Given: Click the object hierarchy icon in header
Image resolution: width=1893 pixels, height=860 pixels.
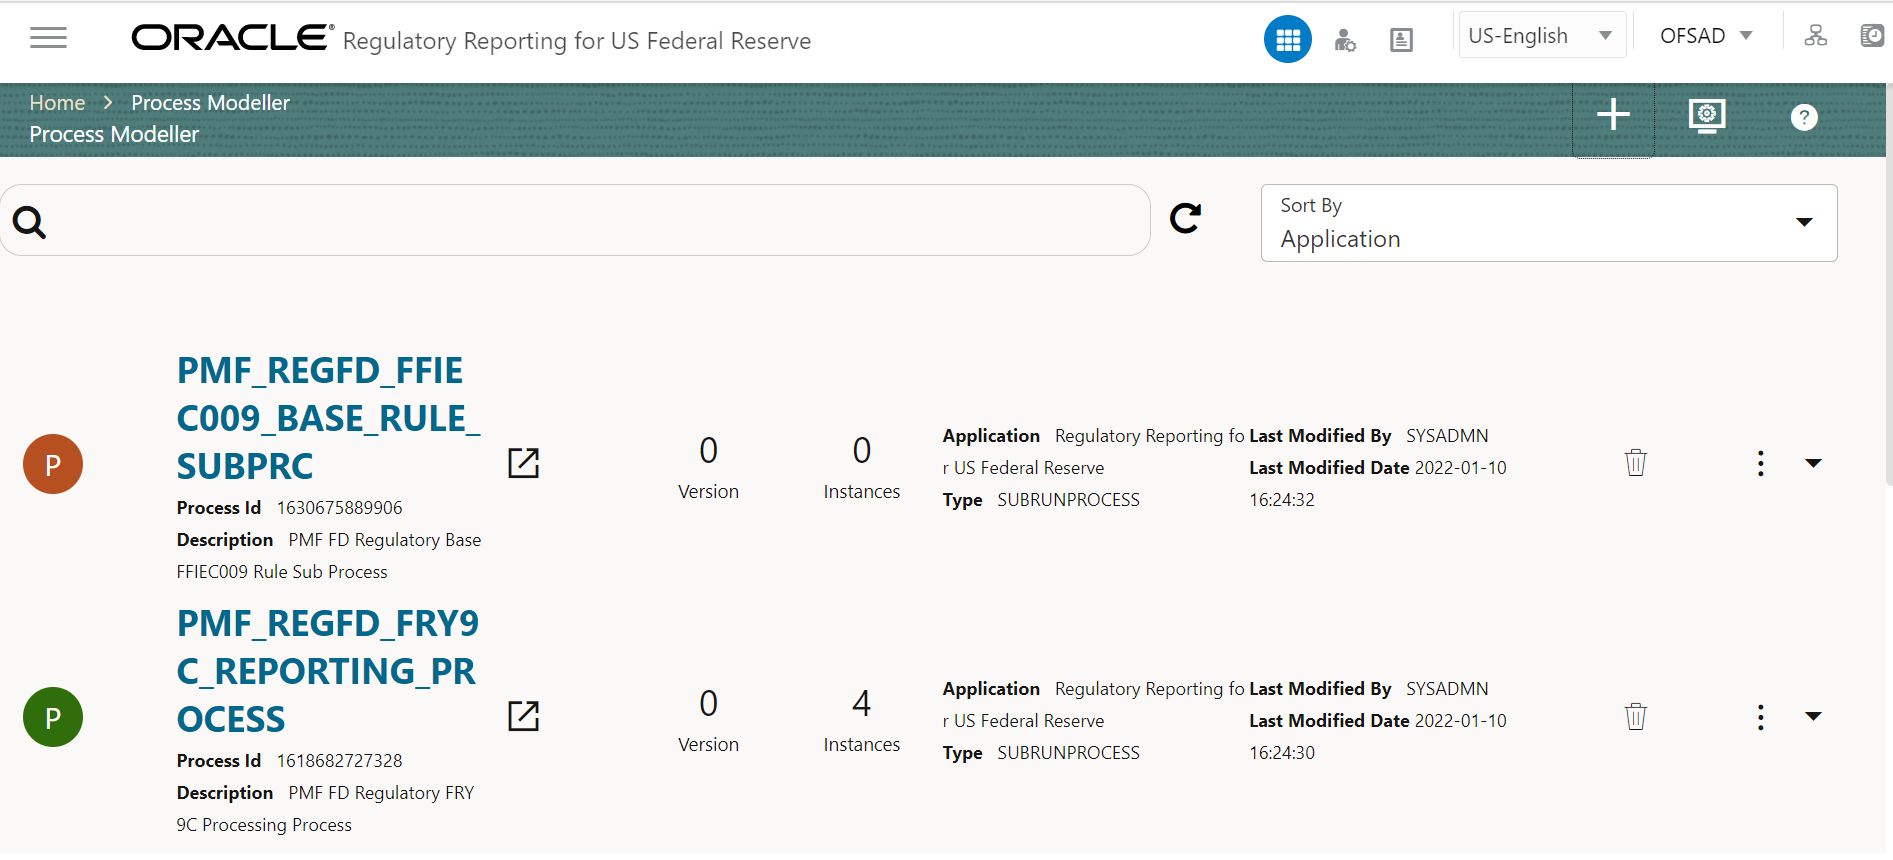Looking at the screenshot, I should [1816, 36].
